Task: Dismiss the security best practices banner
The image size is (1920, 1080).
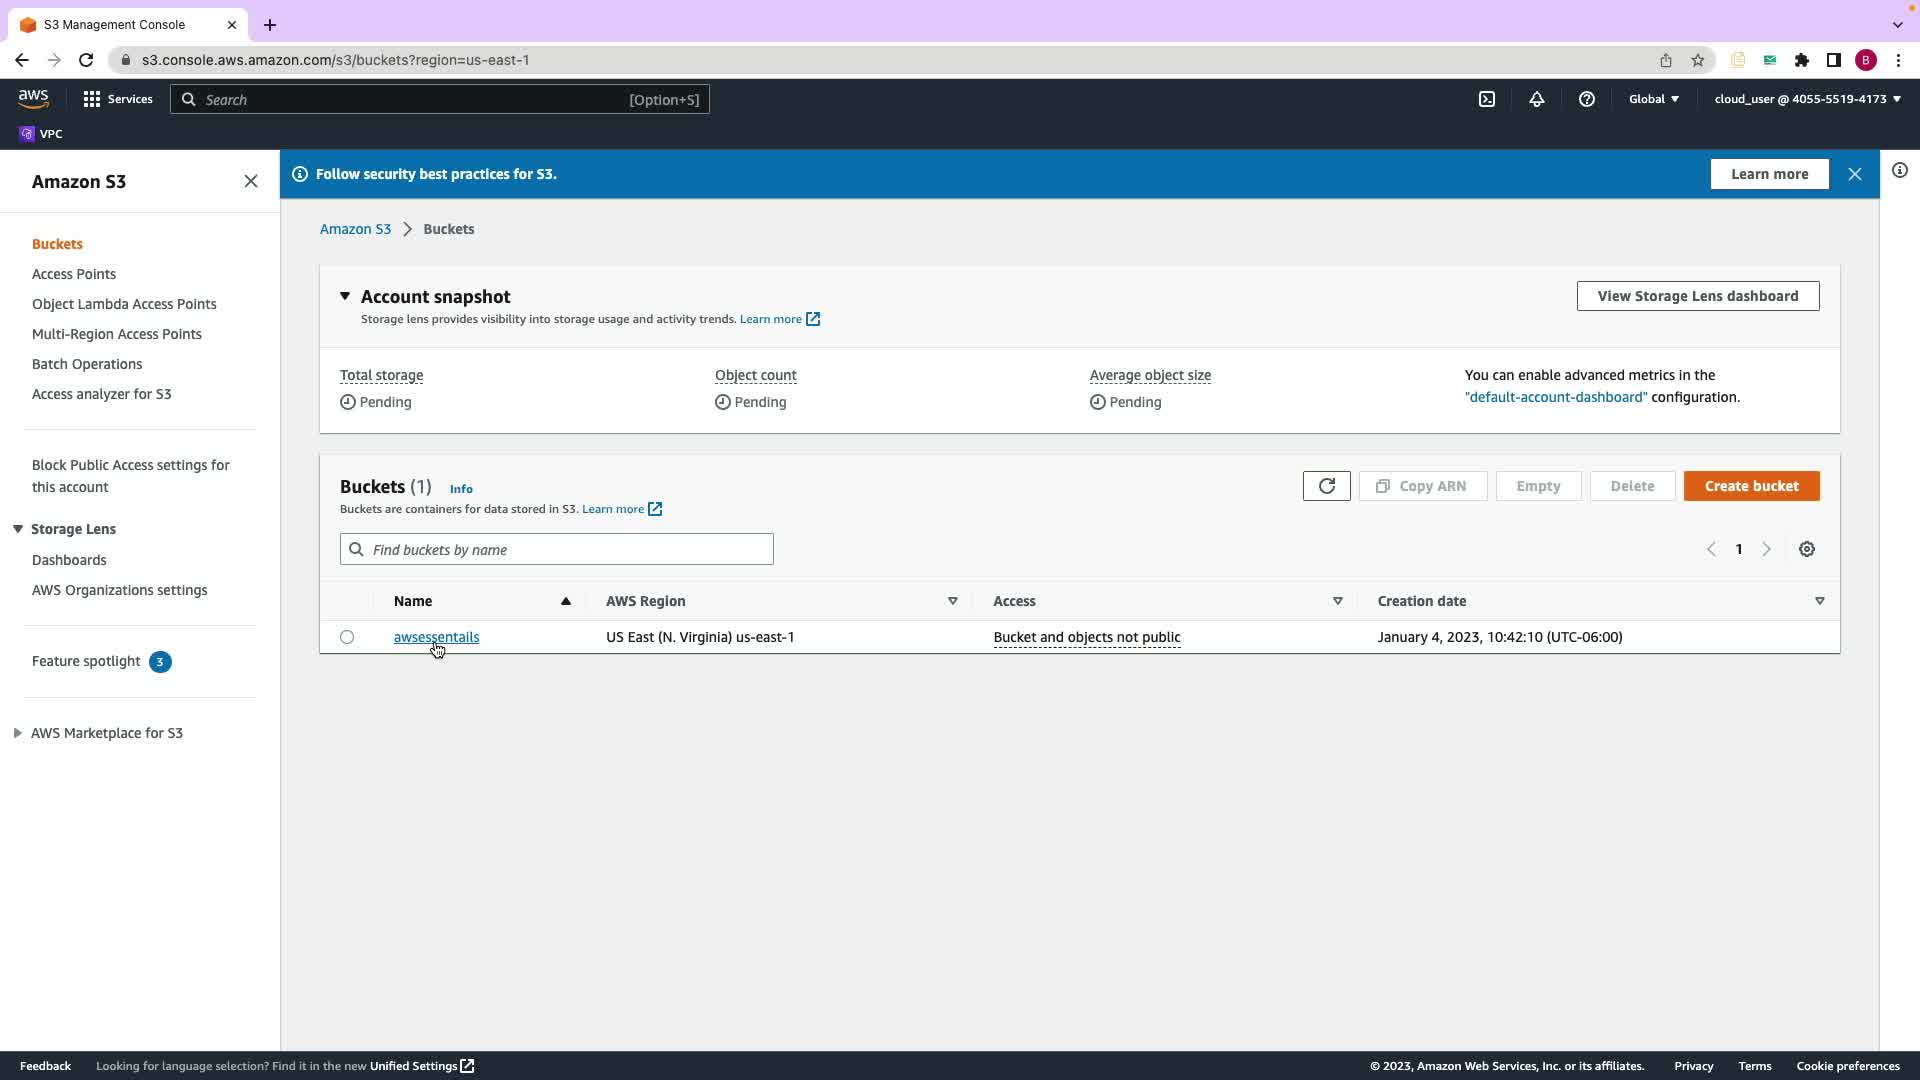Action: pos(1854,174)
